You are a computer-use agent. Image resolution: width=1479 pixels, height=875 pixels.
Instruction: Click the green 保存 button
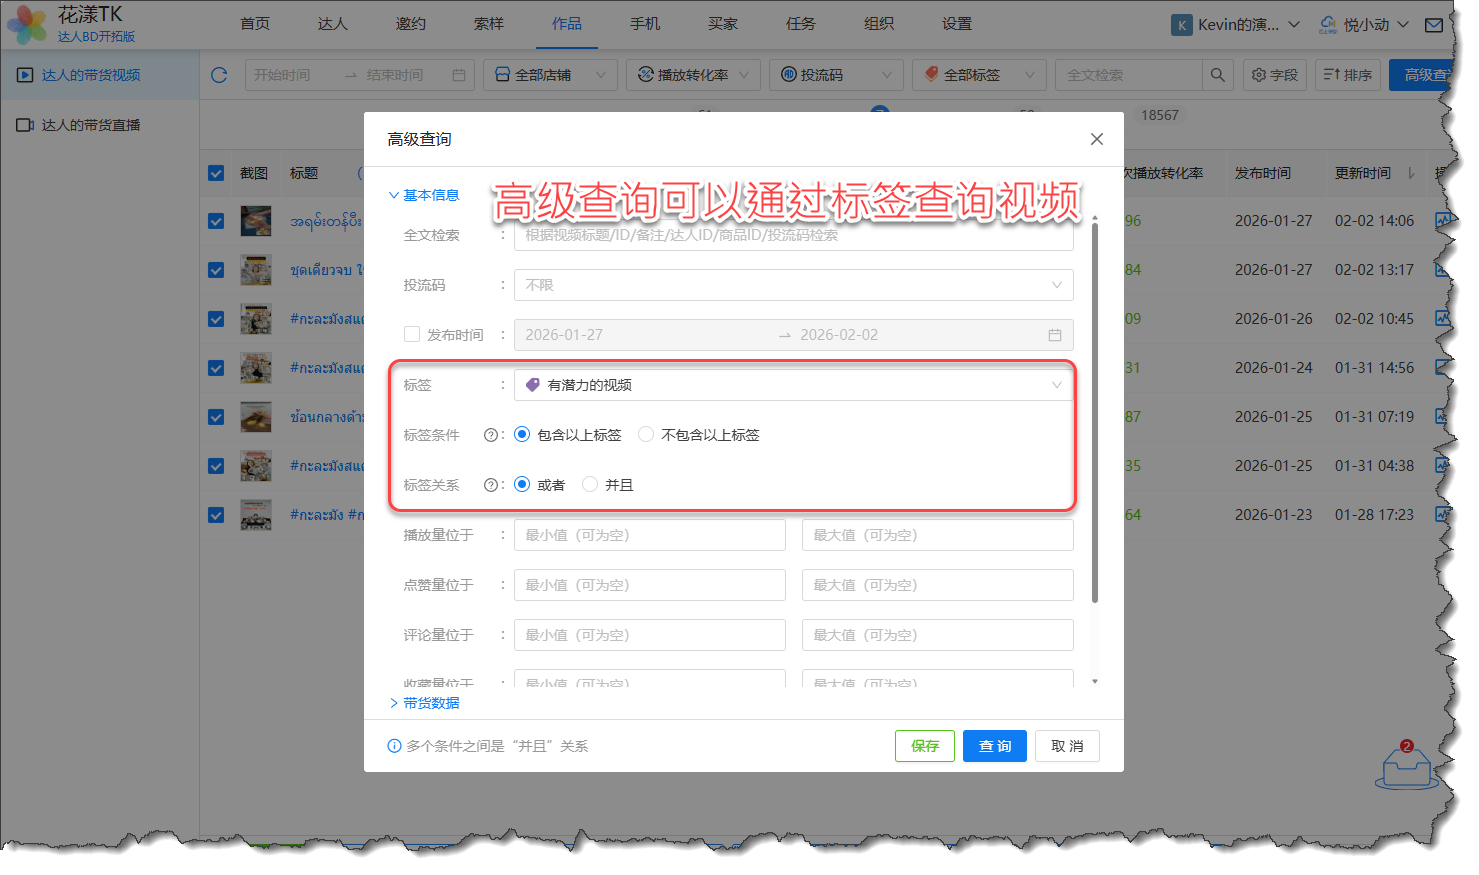(x=924, y=746)
